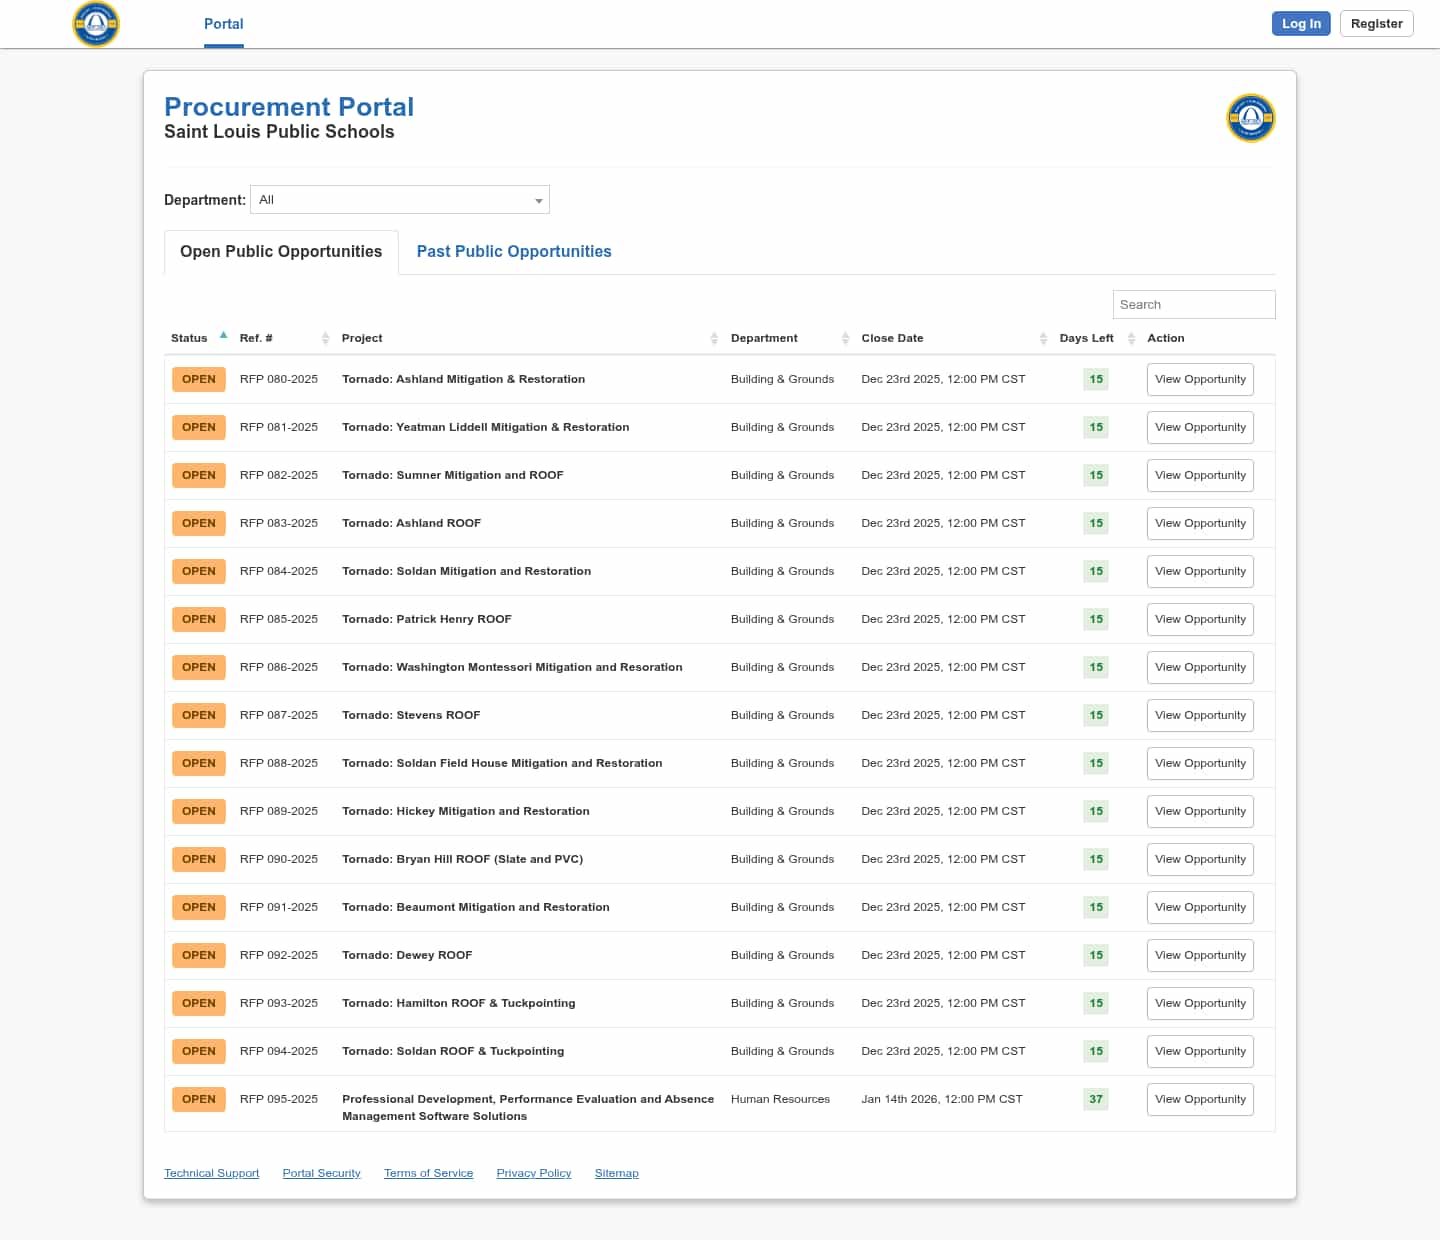The height and width of the screenshot is (1240, 1440).
Task: Open the Privacy Policy link
Action: (x=533, y=1173)
